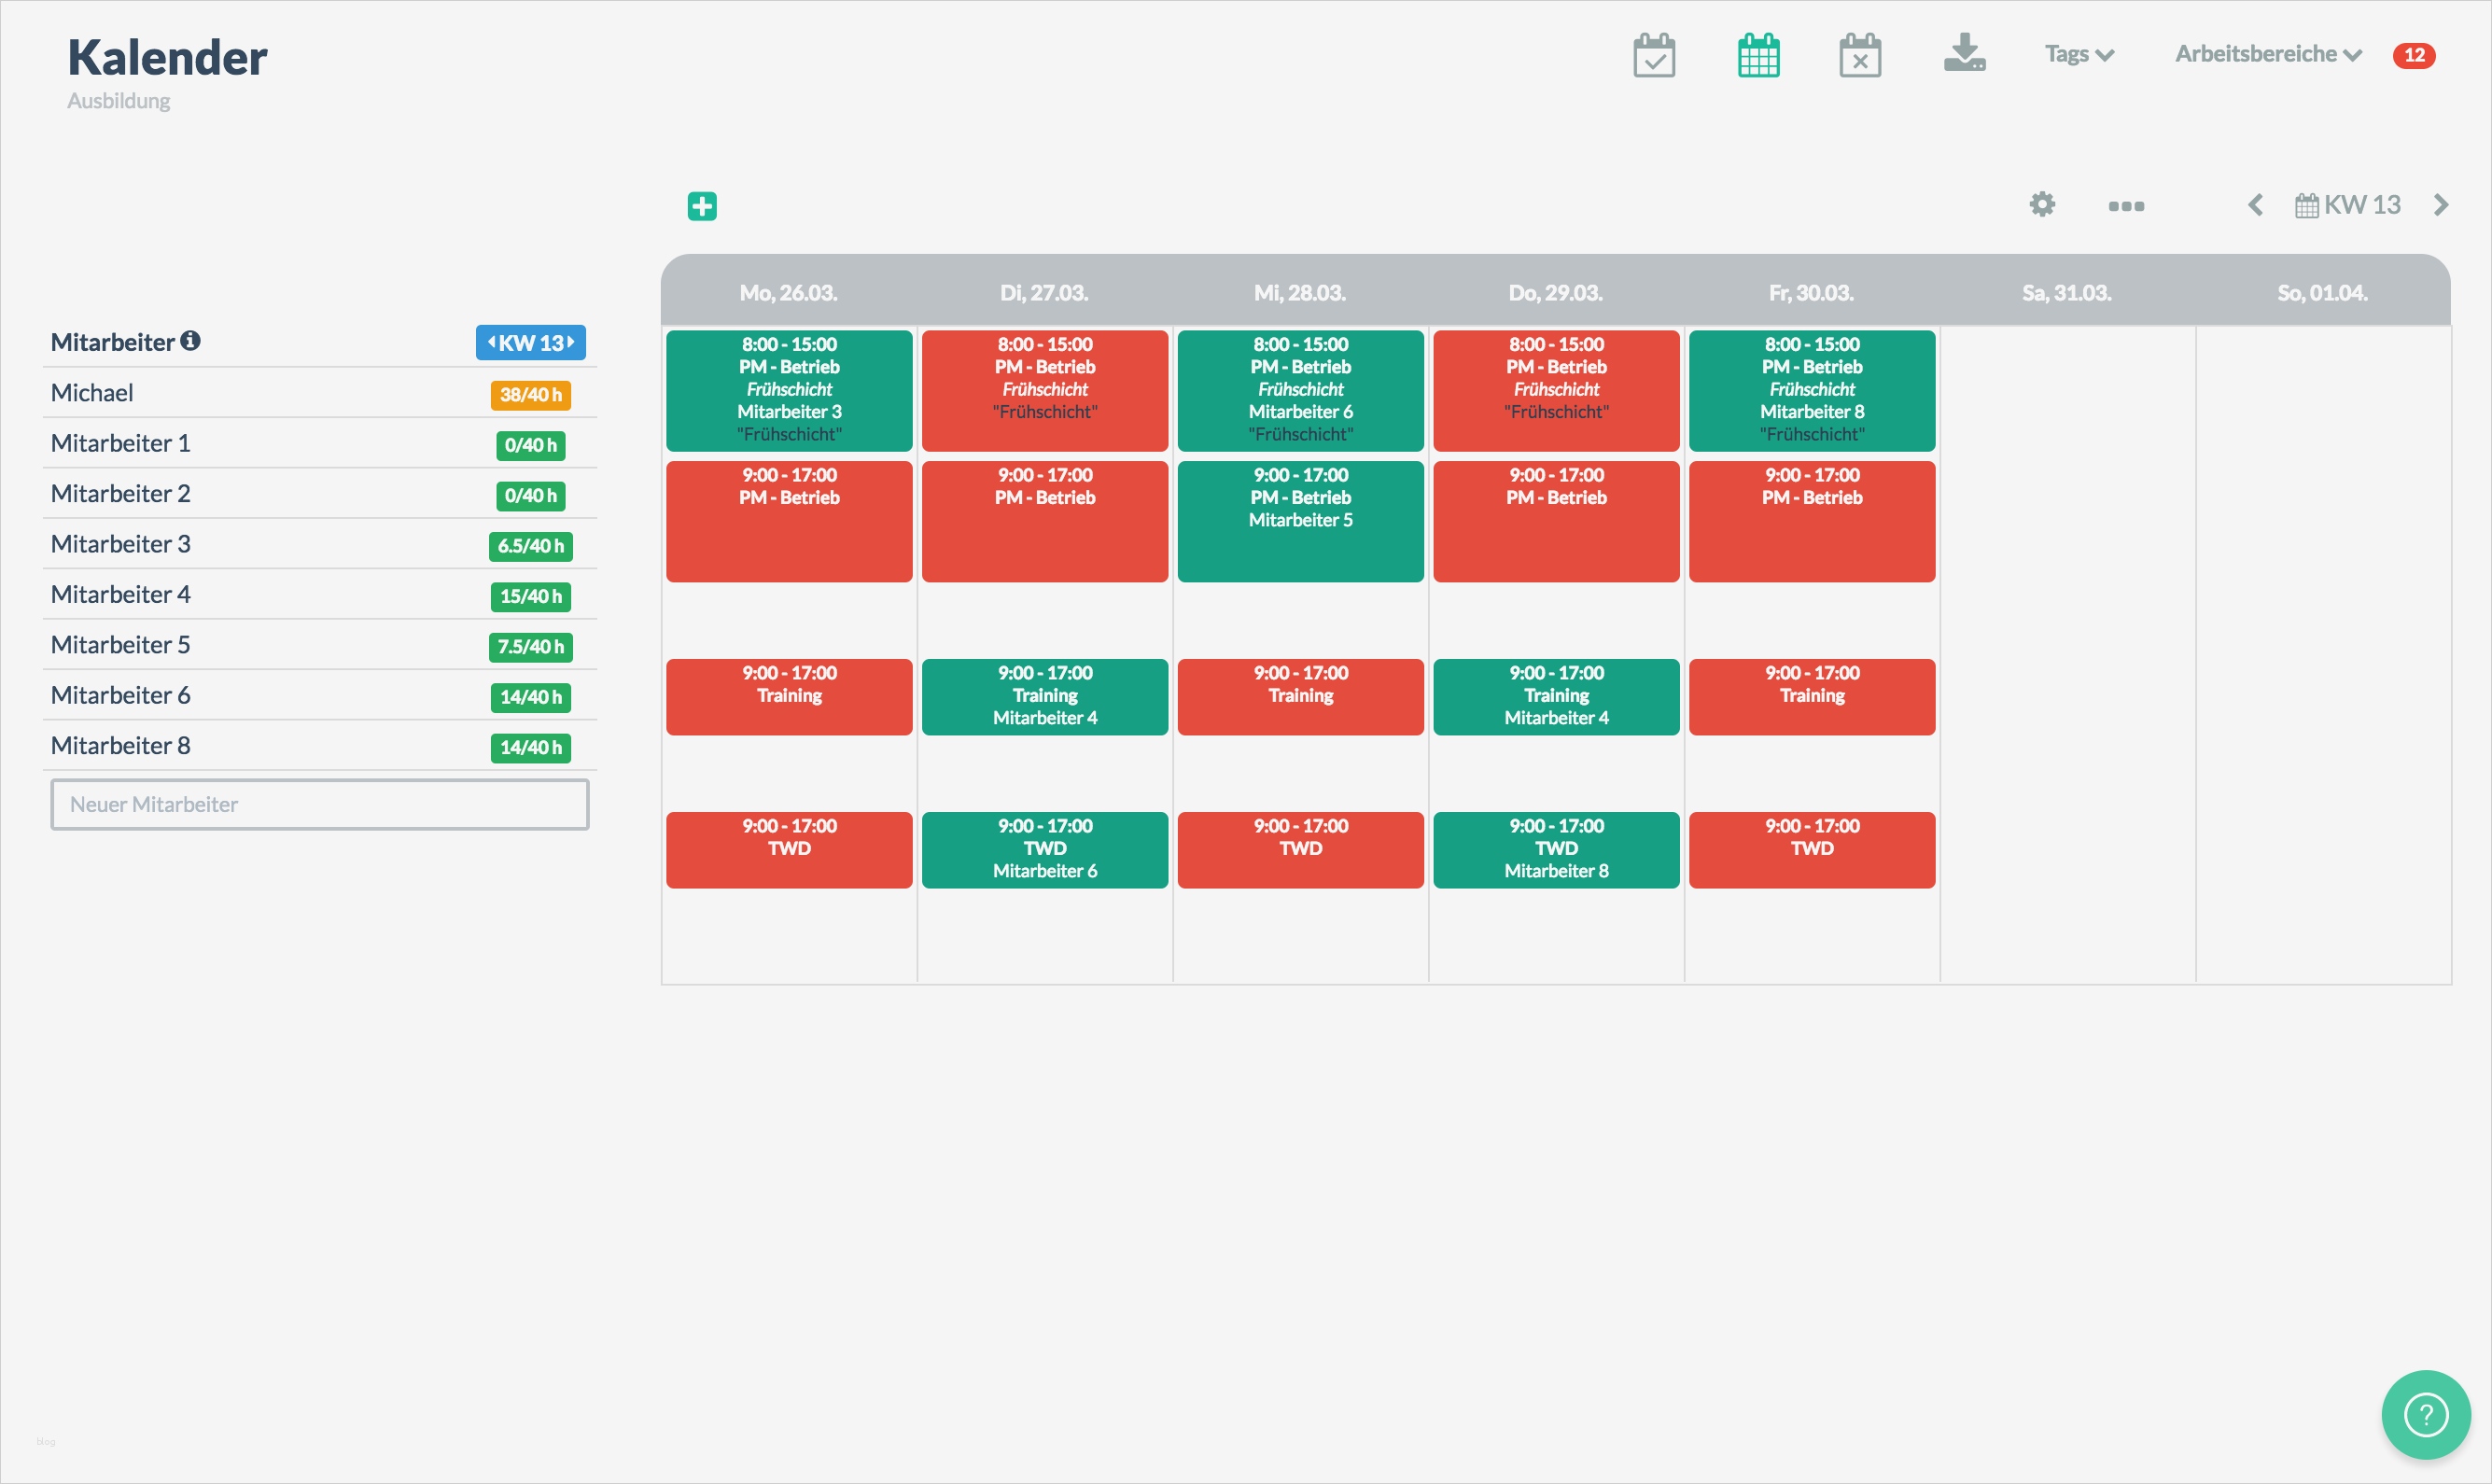Screen dimensions: 2492x1484
Task: Click the calendar with checkmark icon
Action: (x=1654, y=55)
